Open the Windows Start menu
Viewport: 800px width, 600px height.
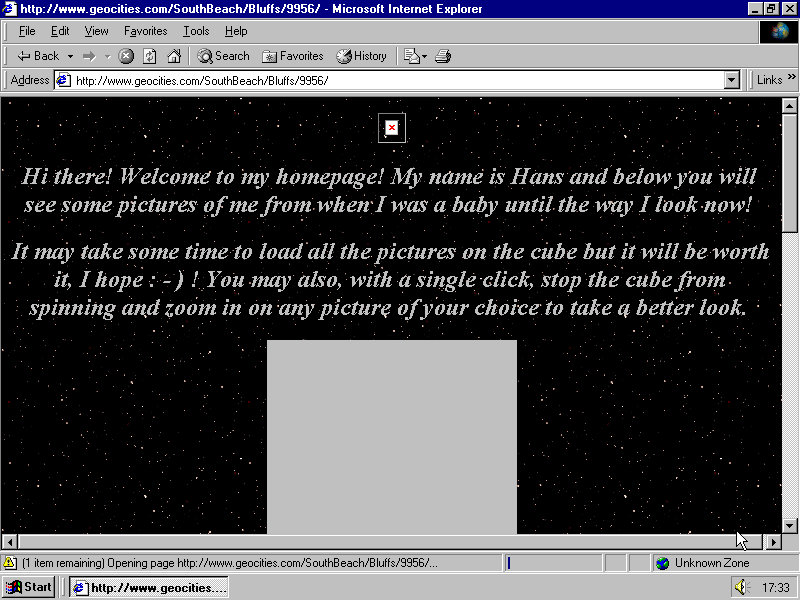tap(29, 587)
